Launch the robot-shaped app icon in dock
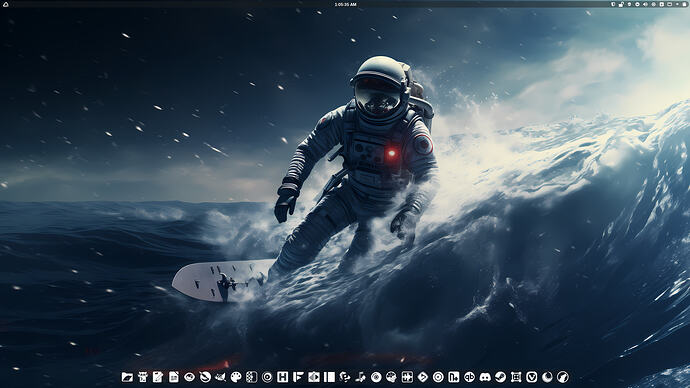Screen dimensions: 690x388 click(143, 377)
